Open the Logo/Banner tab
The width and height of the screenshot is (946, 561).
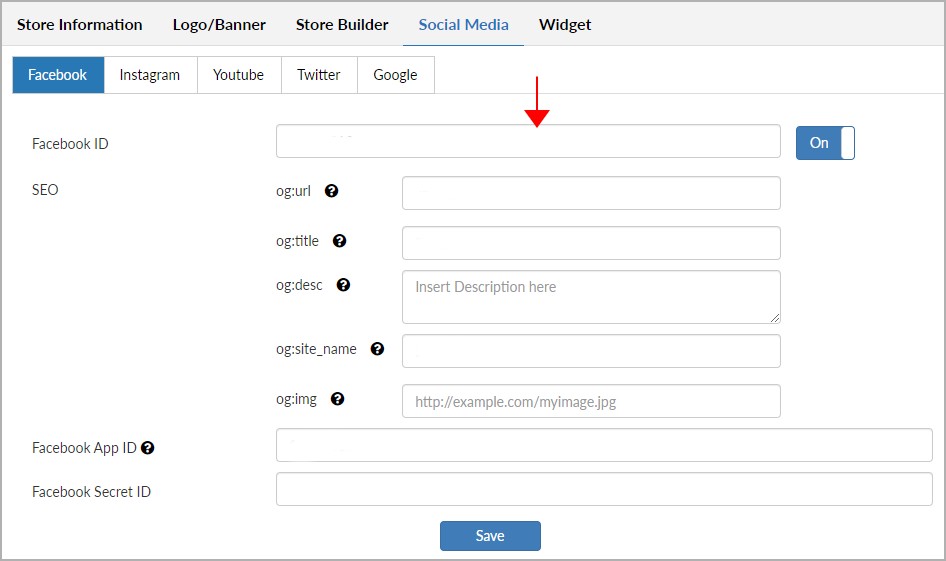[x=219, y=25]
